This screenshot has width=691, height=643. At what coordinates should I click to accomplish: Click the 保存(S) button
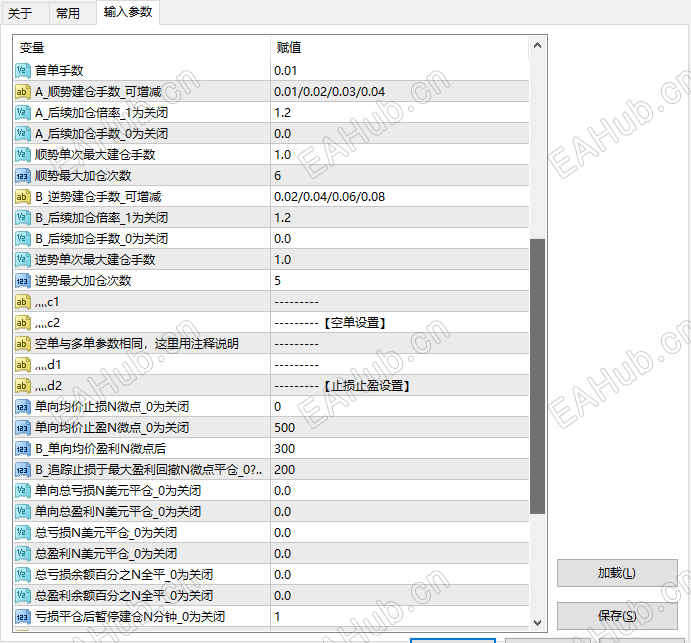pyautogui.click(x=617, y=616)
